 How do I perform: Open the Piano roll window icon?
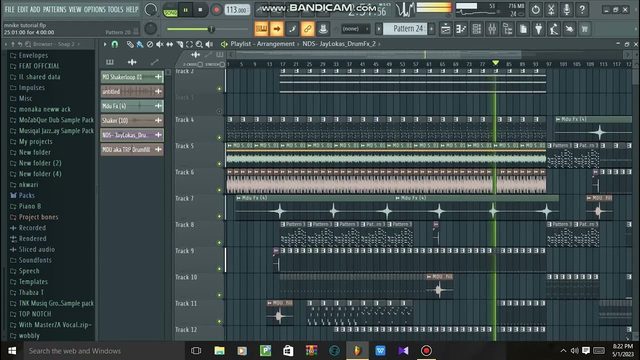(461, 29)
